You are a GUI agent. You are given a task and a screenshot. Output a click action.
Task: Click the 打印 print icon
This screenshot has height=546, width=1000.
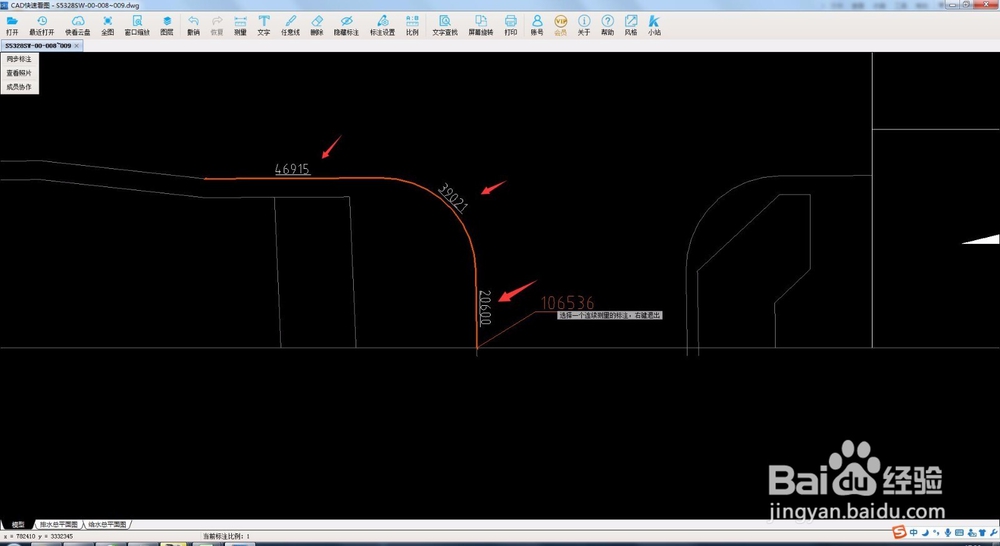point(510,26)
